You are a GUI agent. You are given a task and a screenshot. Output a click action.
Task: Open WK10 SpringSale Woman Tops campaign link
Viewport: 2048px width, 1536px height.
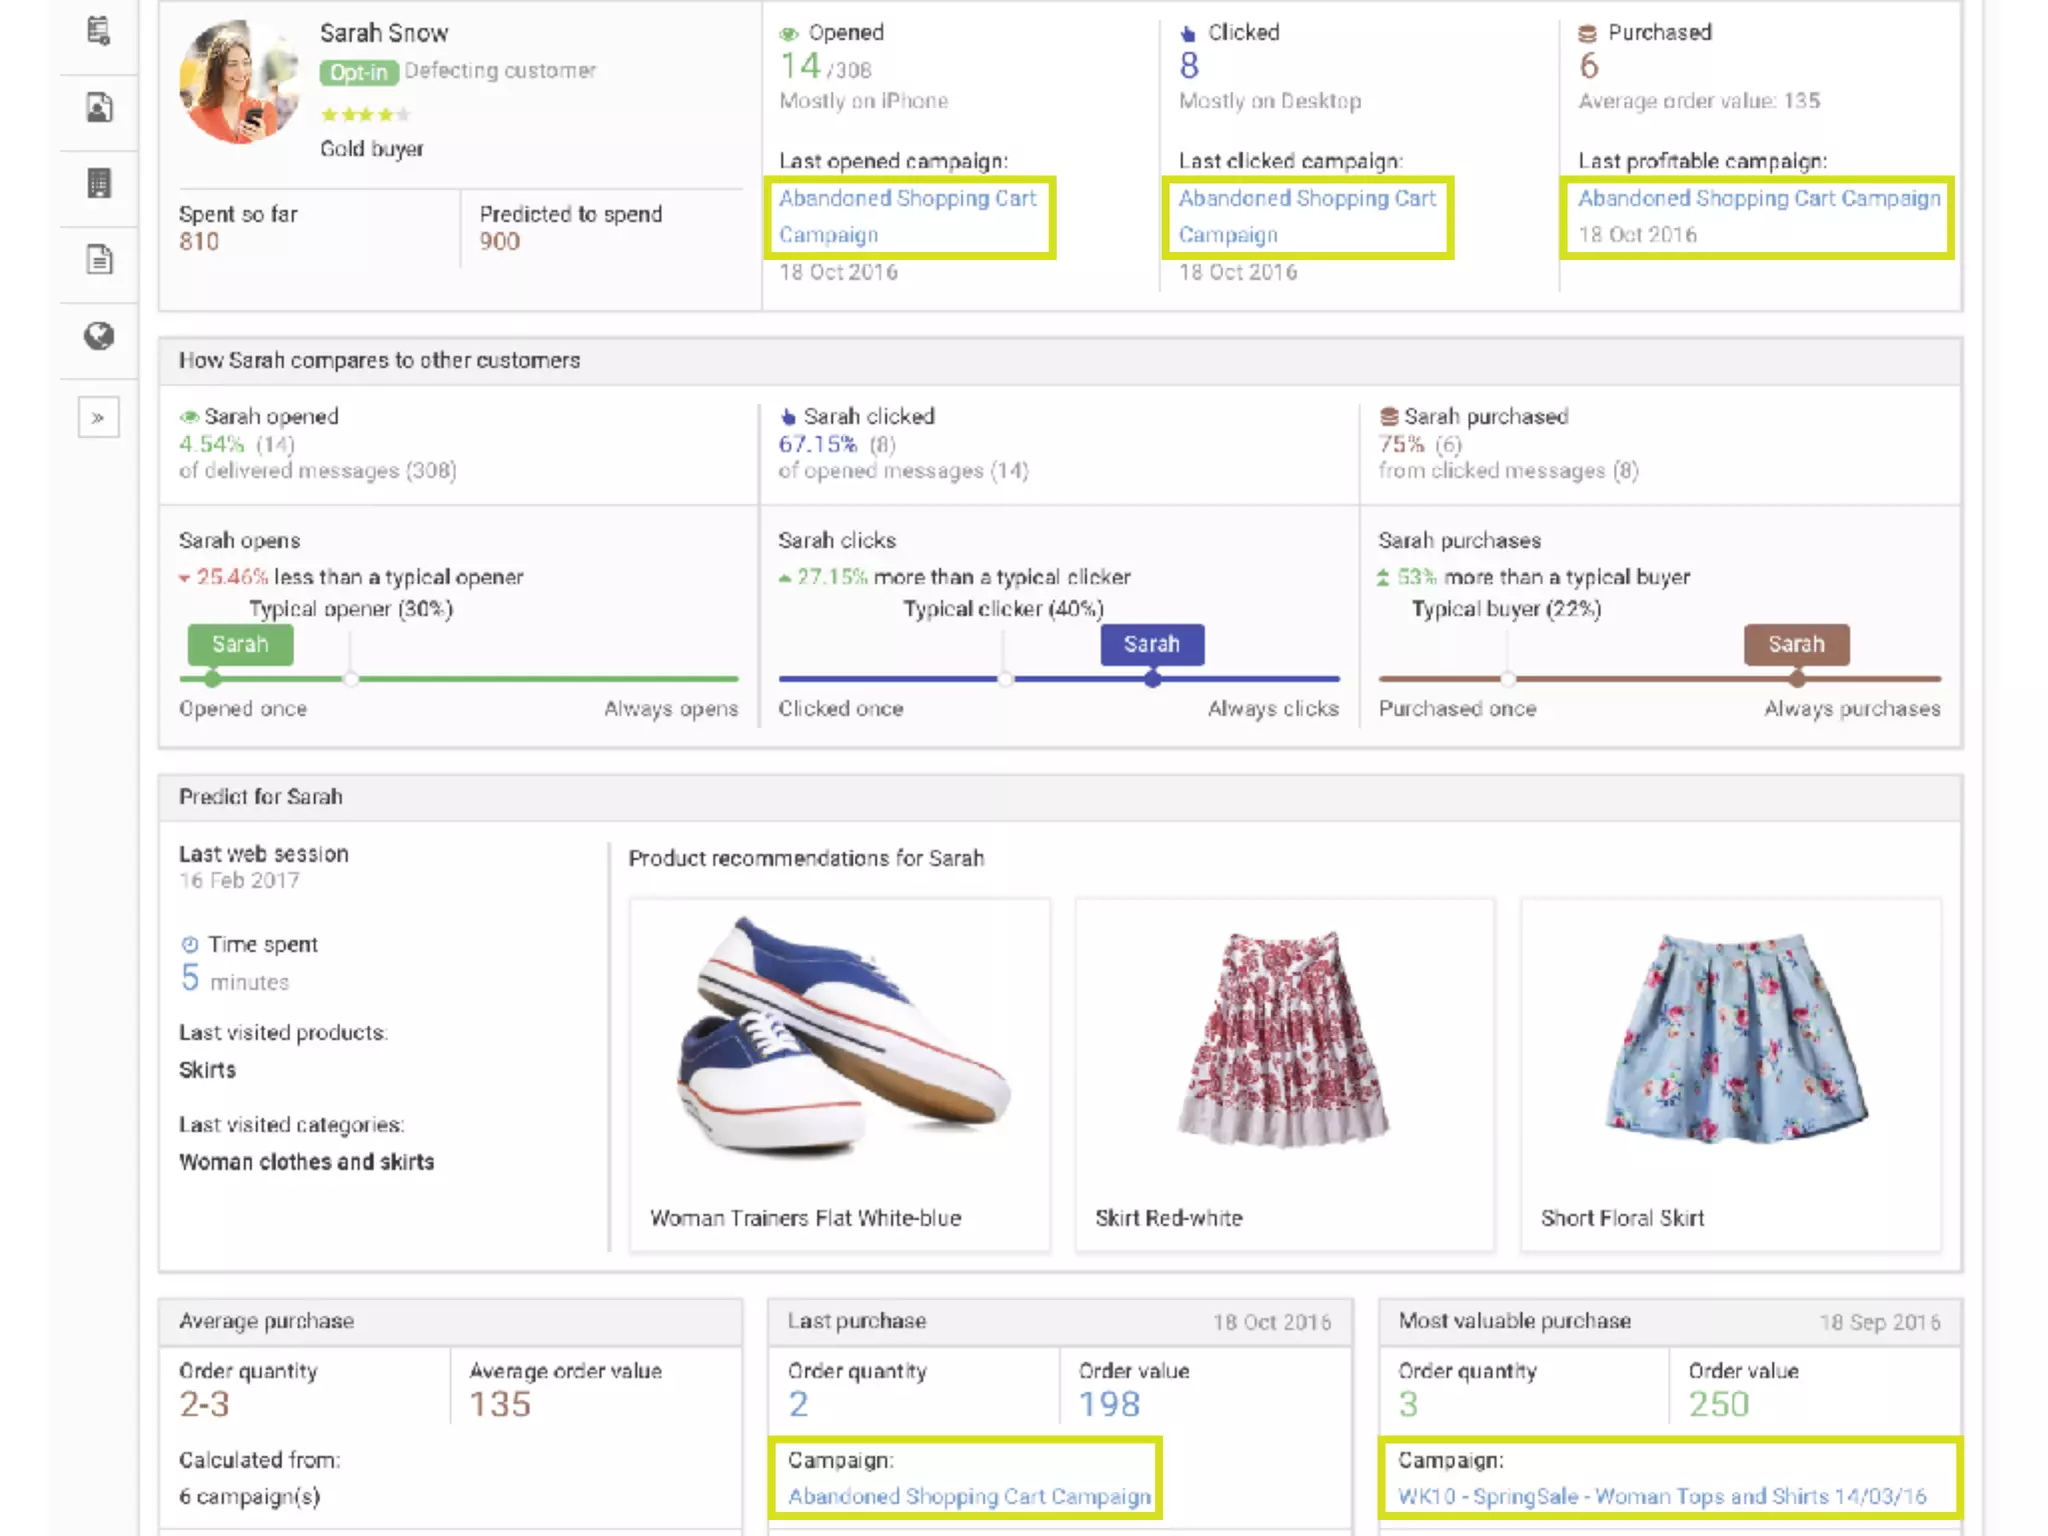tap(1661, 1496)
